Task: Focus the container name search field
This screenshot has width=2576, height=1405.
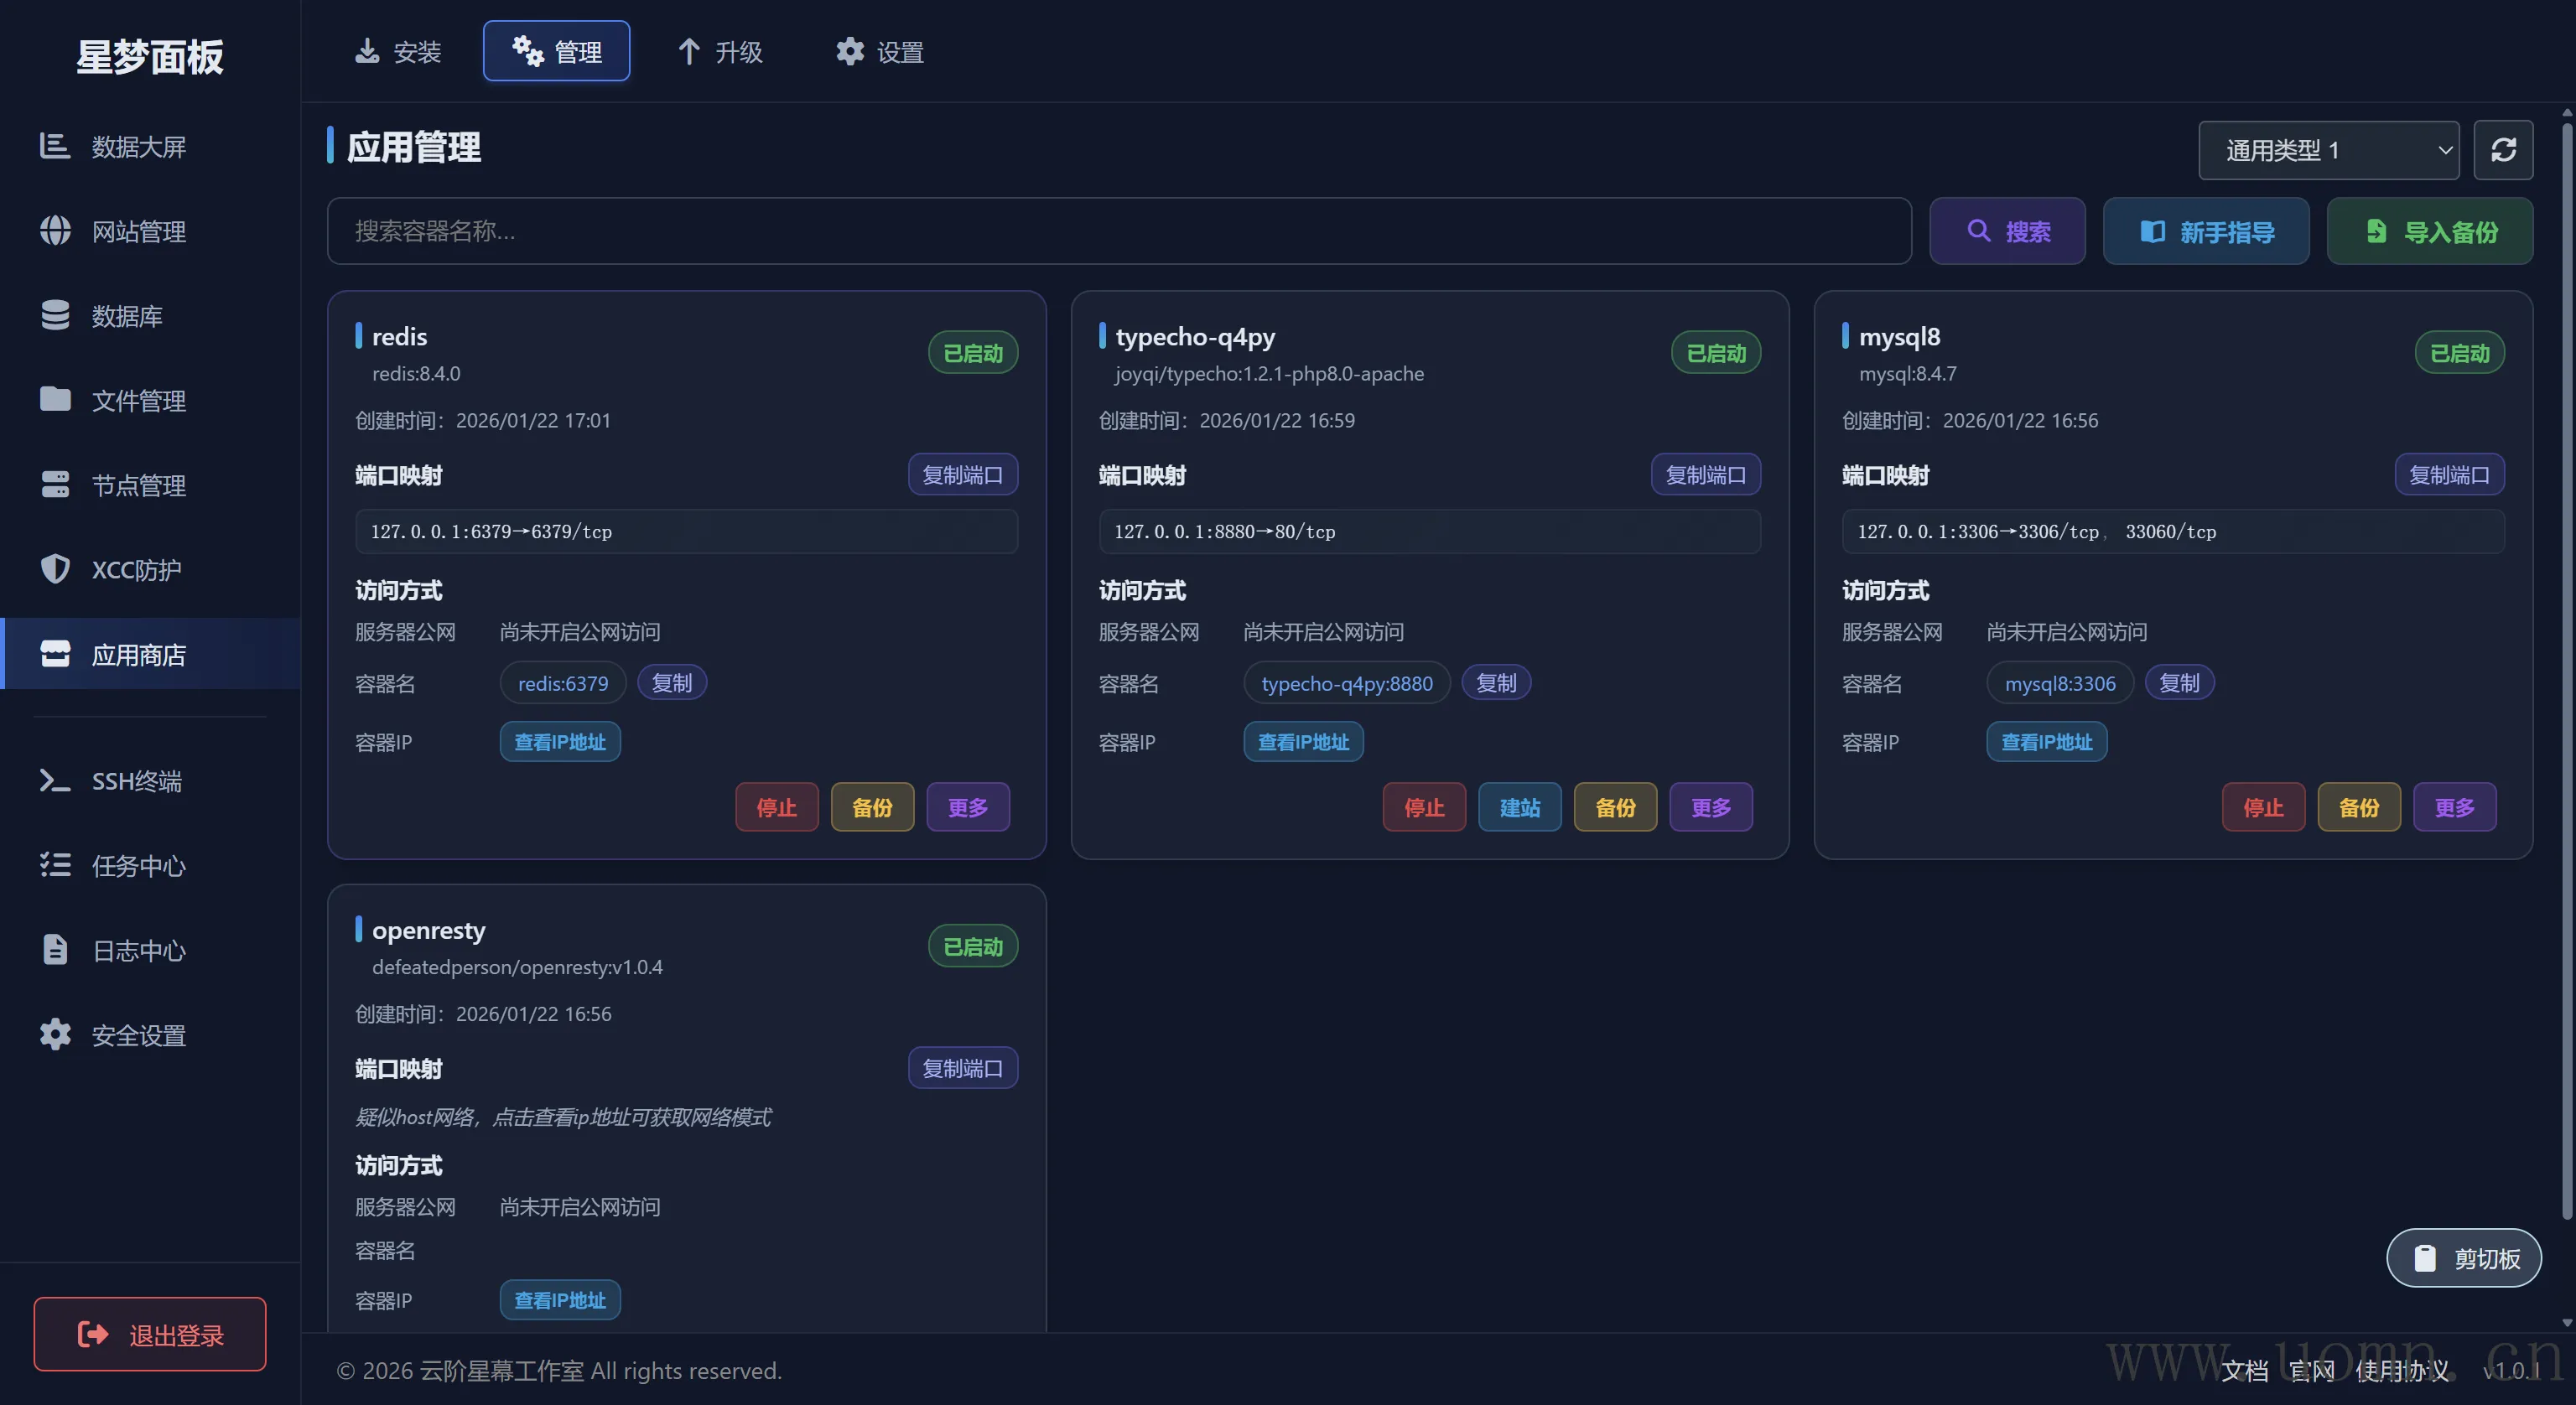Action: (x=1118, y=231)
